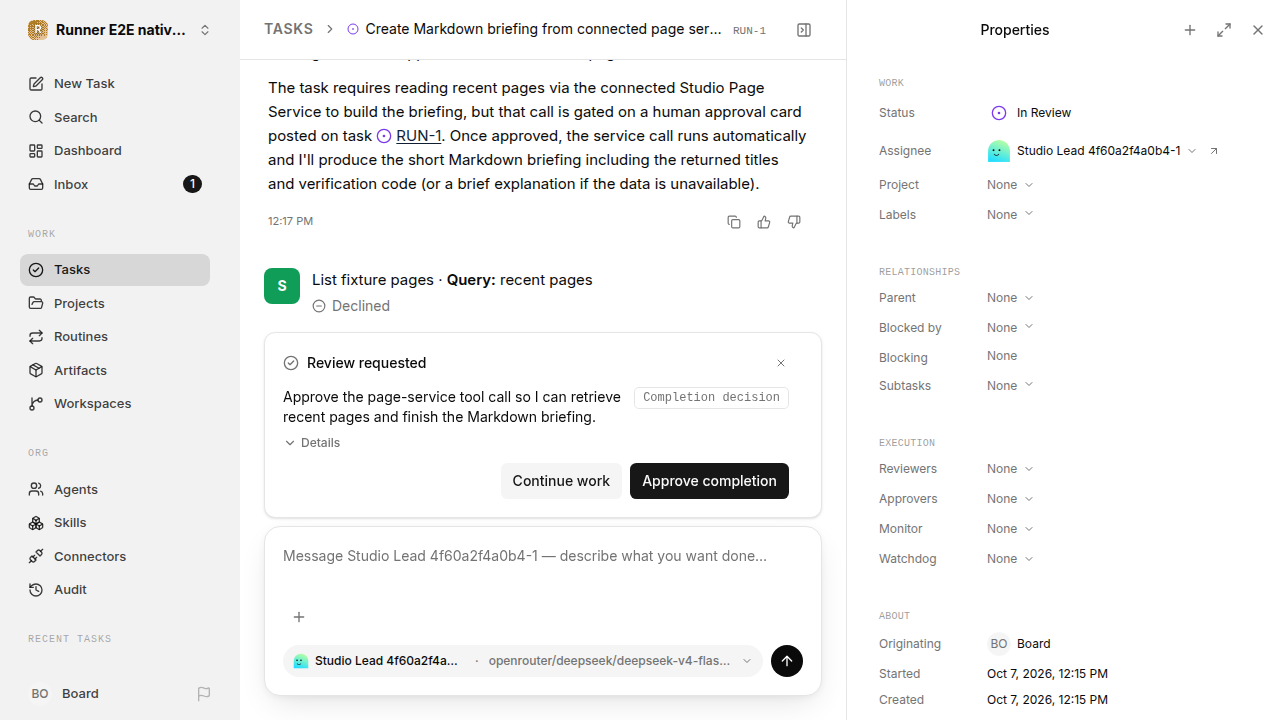The height and width of the screenshot is (720, 1280).
Task: Open Routines section
Action: (115, 337)
